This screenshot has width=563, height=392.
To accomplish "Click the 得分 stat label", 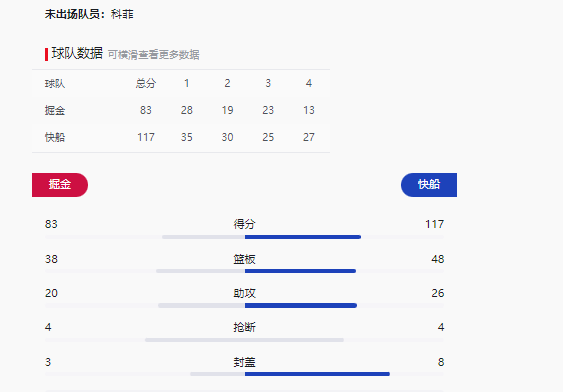I will 245,224.
